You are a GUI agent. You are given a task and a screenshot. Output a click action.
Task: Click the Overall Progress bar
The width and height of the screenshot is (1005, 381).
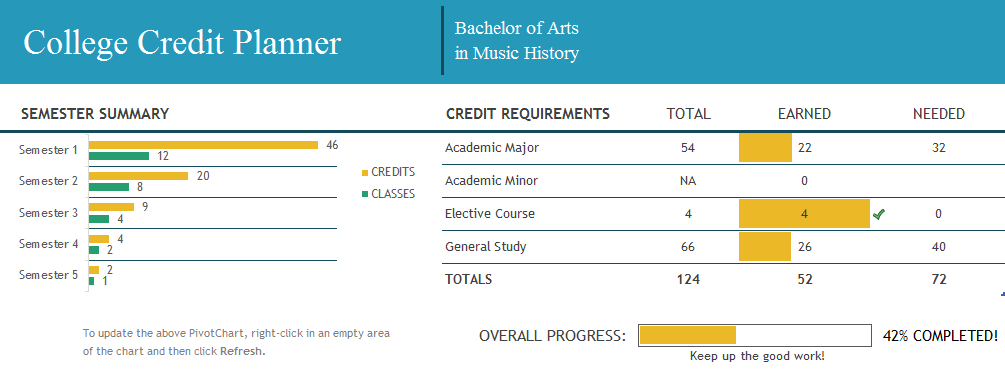pos(754,335)
